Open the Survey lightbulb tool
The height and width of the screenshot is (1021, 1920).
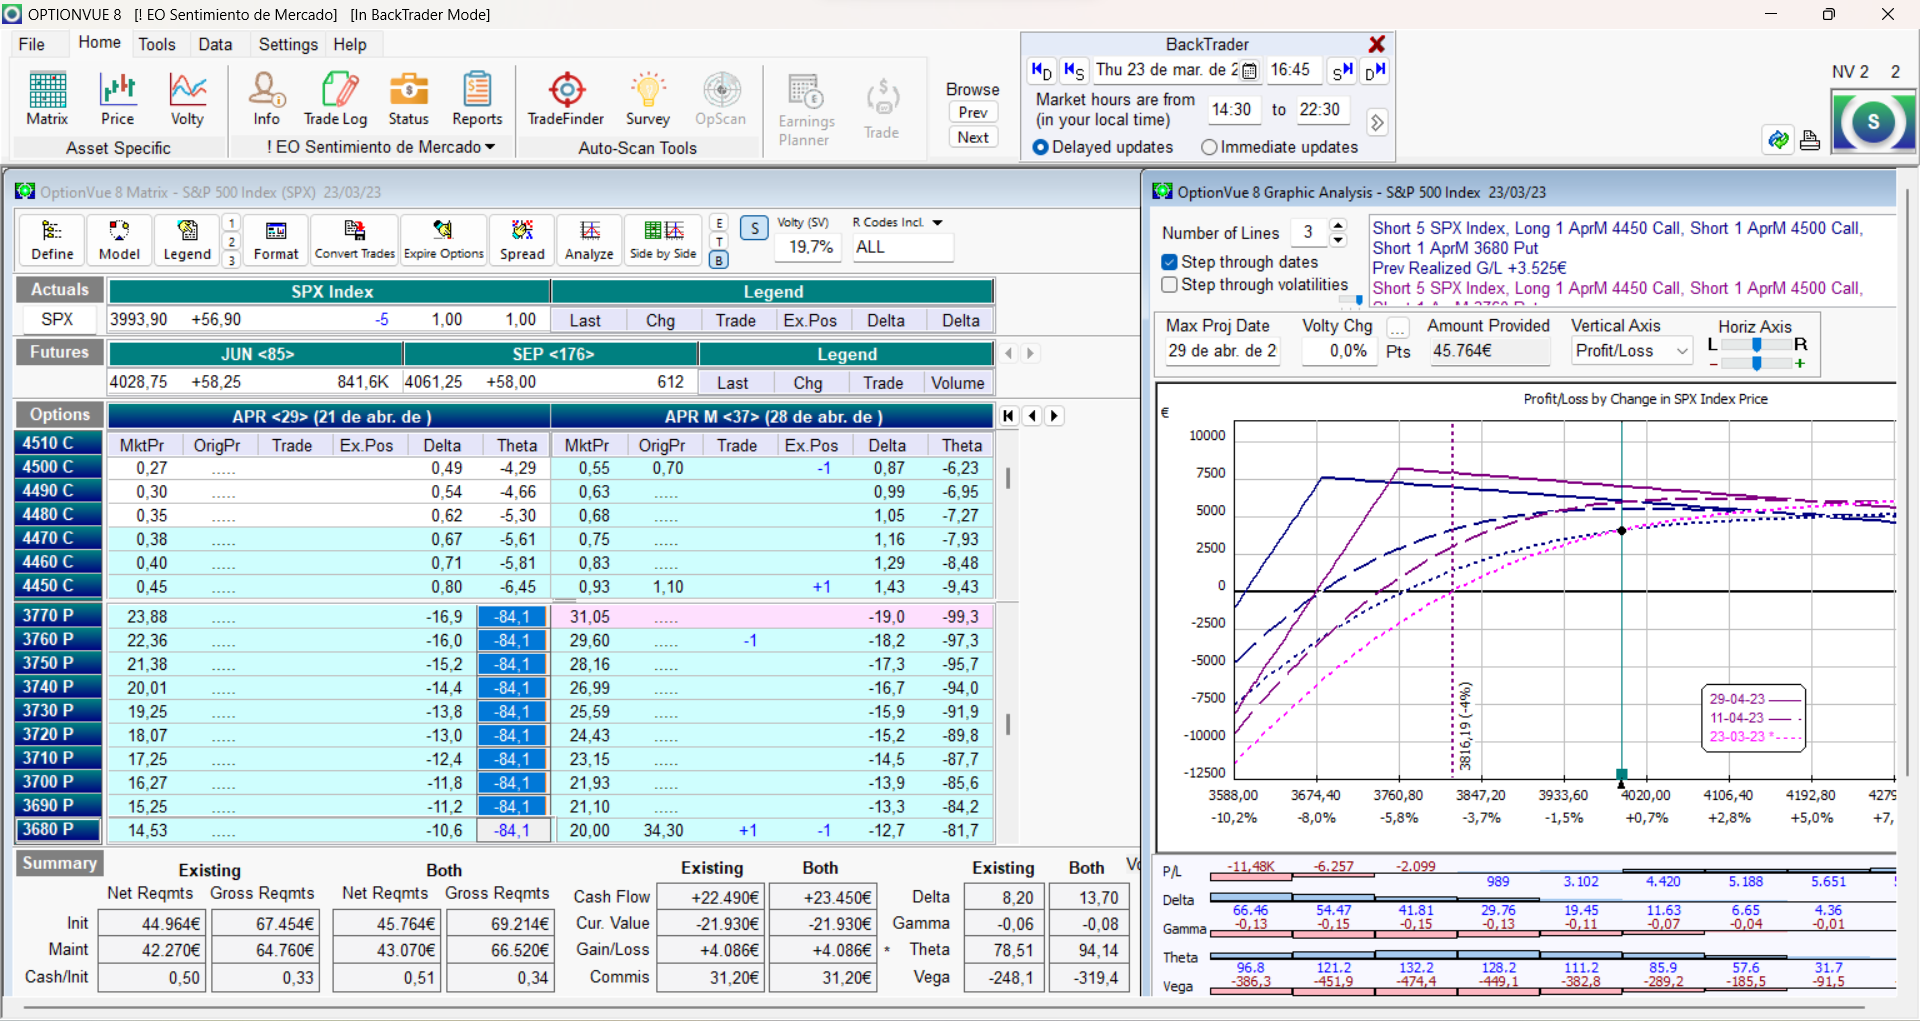[648, 99]
